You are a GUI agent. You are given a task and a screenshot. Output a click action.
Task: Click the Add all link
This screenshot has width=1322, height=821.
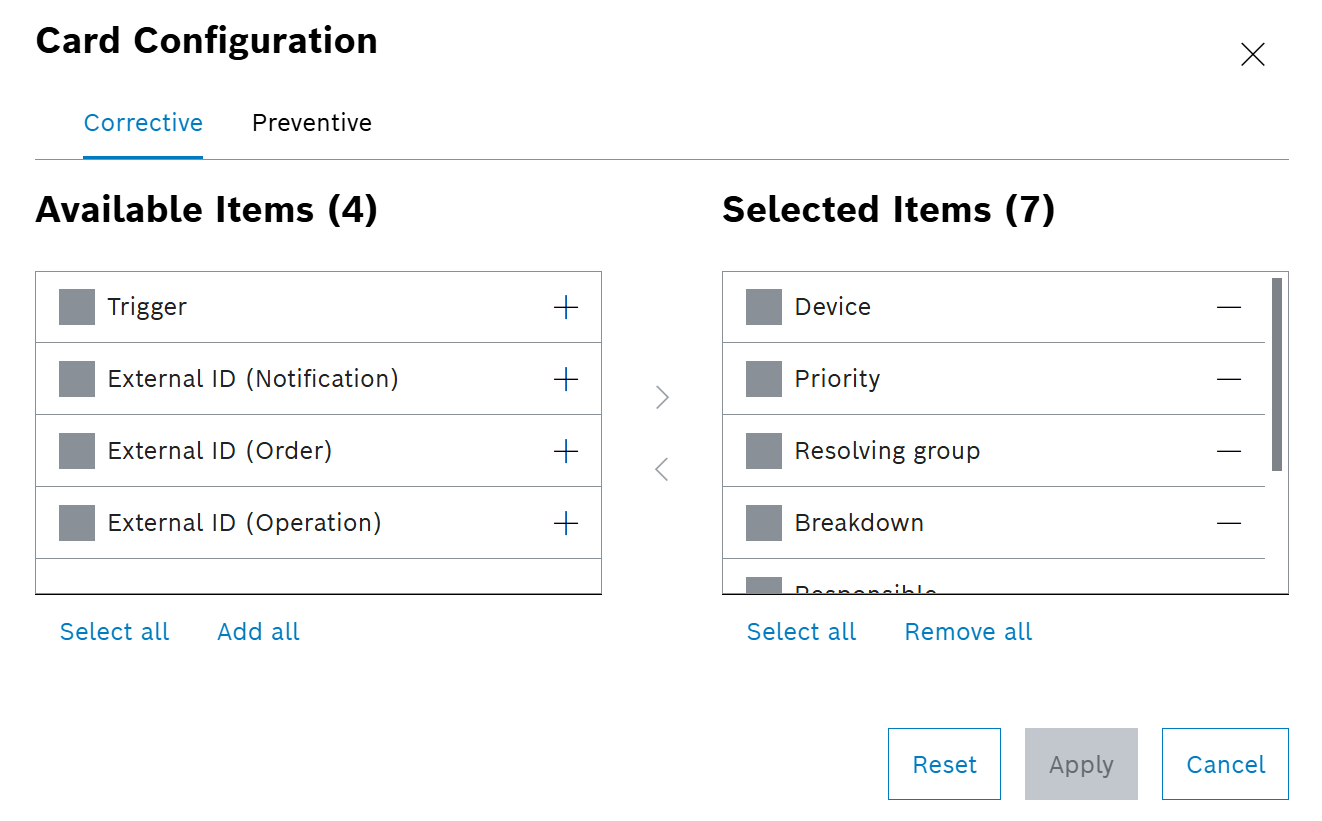[x=258, y=631]
